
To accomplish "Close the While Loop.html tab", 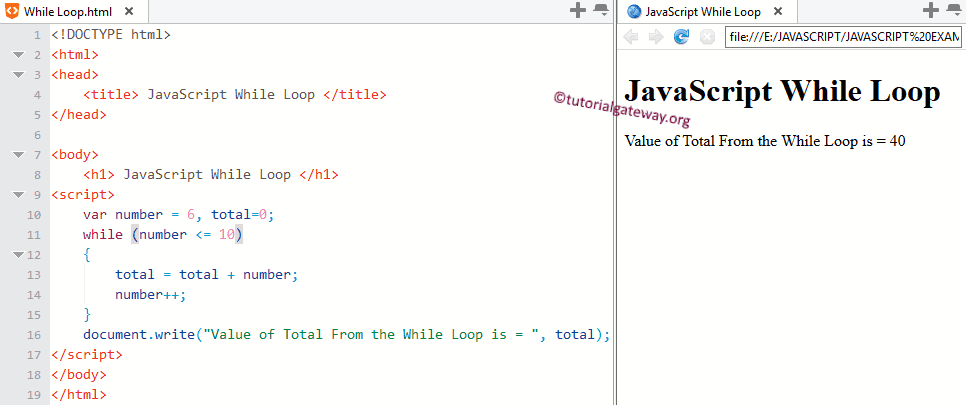I will 128,11.
